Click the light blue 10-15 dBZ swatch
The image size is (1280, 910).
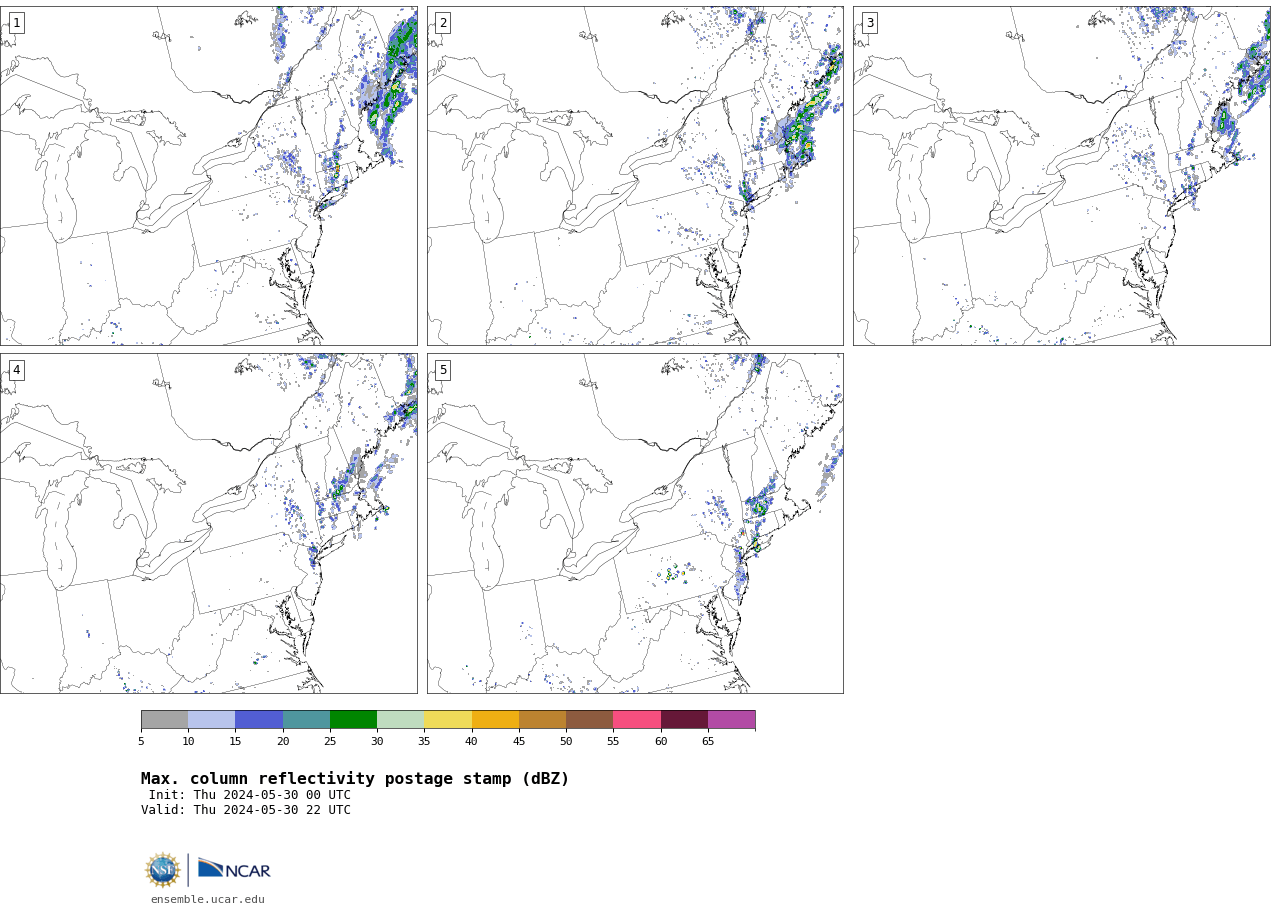(x=211, y=720)
